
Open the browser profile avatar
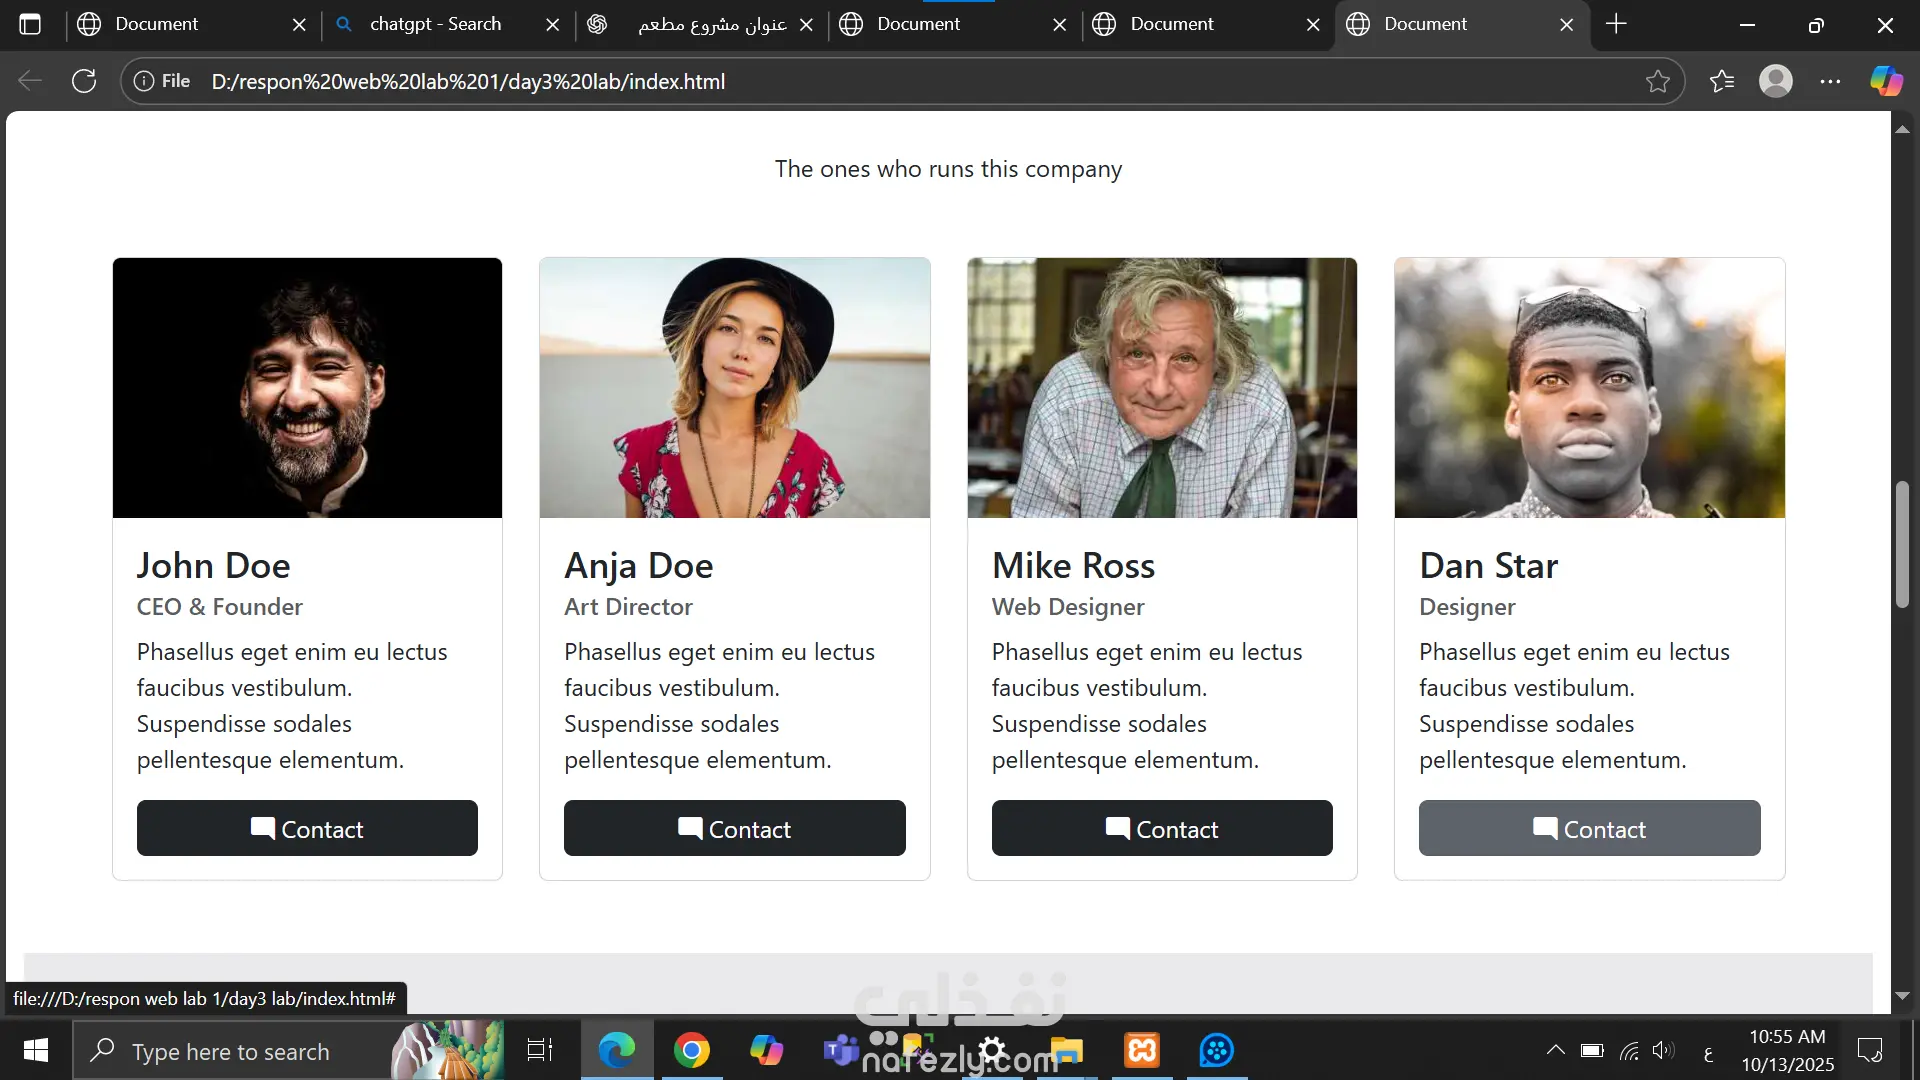coord(1775,81)
